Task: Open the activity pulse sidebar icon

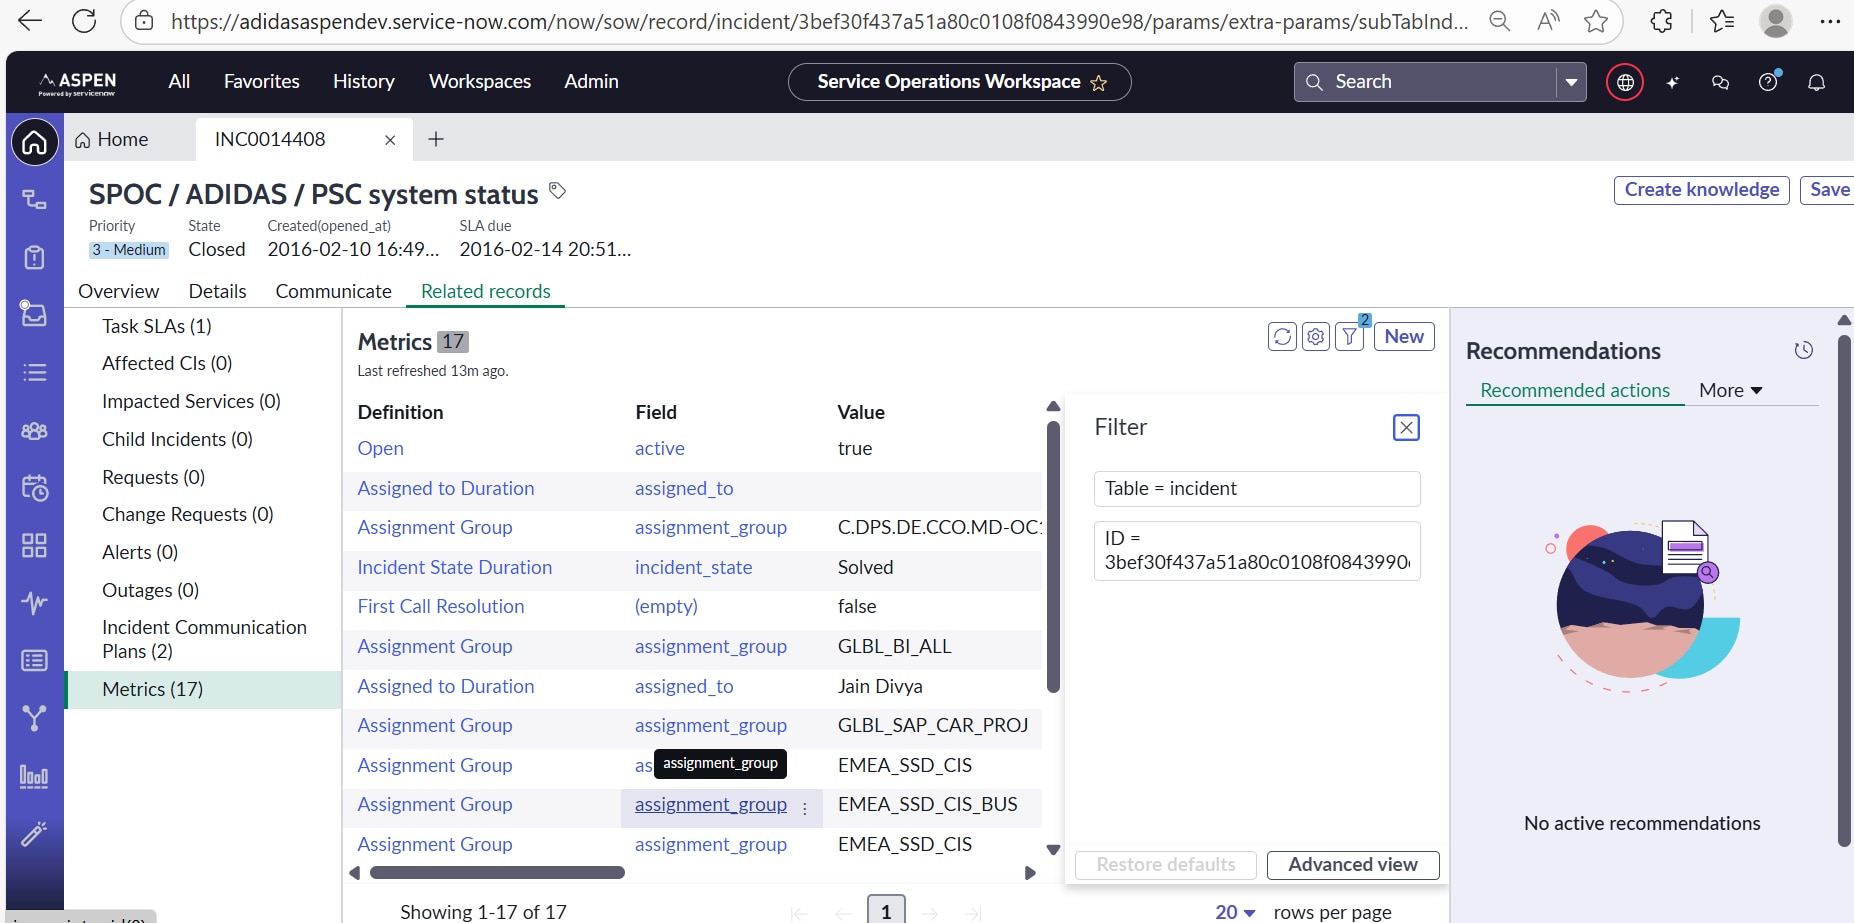Action: tap(34, 603)
